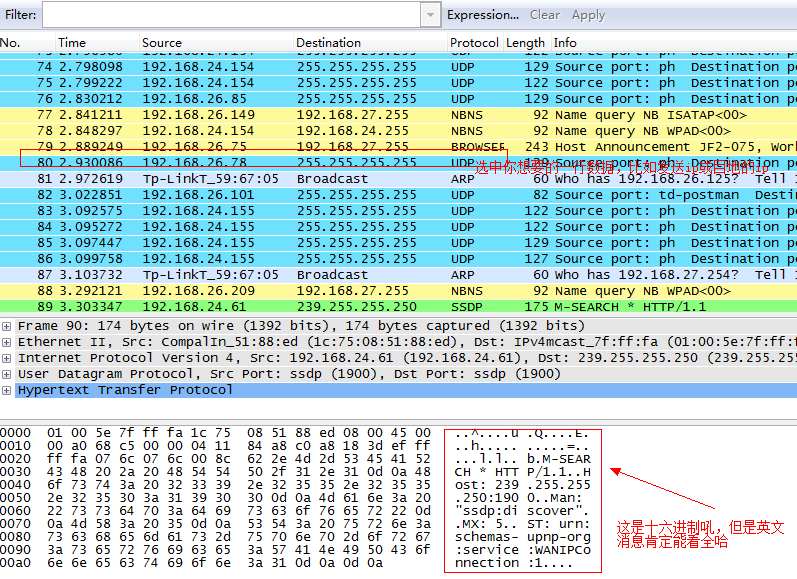The height and width of the screenshot is (579, 797).
Task: Click inside the Filter input field
Action: tap(231, 15)
